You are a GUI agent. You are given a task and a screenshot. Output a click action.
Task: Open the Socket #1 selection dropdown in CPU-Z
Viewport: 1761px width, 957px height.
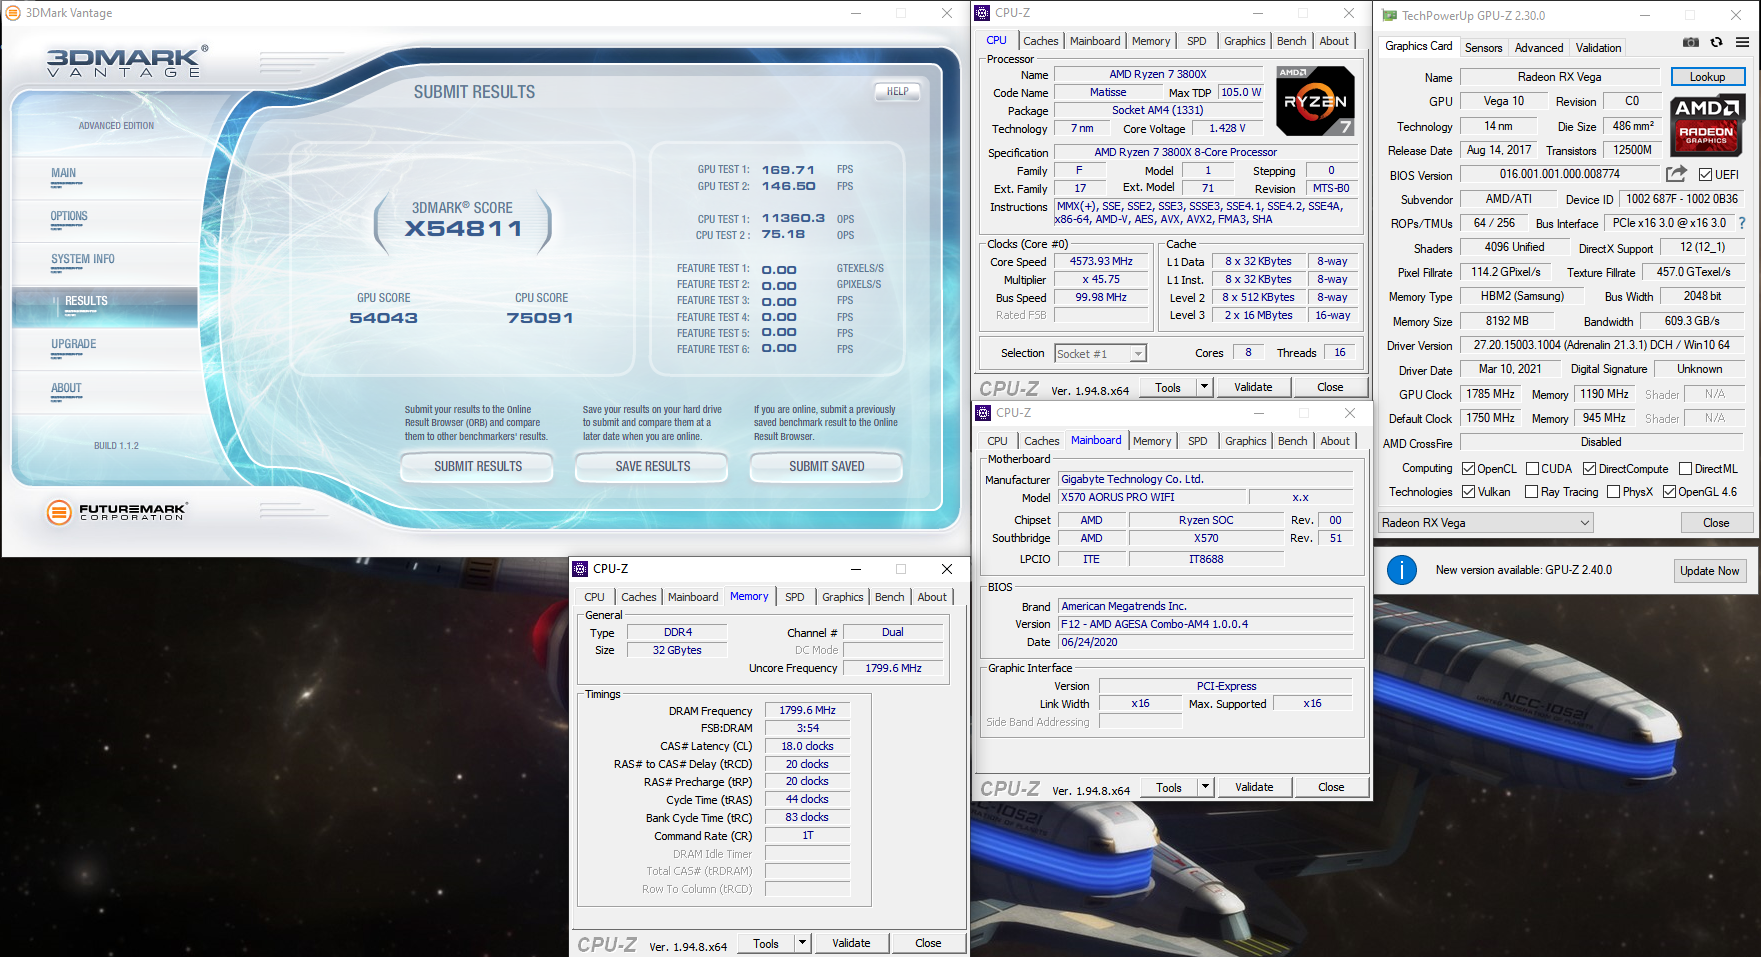point(1100,354)
